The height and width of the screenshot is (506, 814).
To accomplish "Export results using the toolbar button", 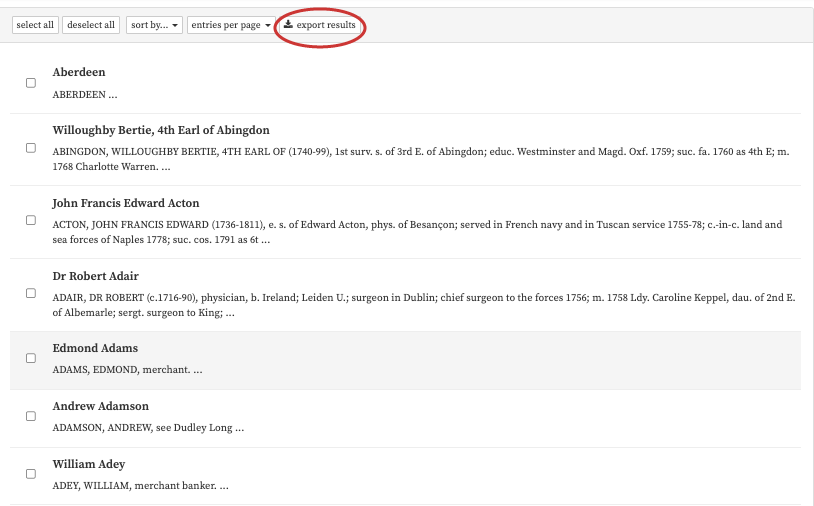I will tap(320, 25).
